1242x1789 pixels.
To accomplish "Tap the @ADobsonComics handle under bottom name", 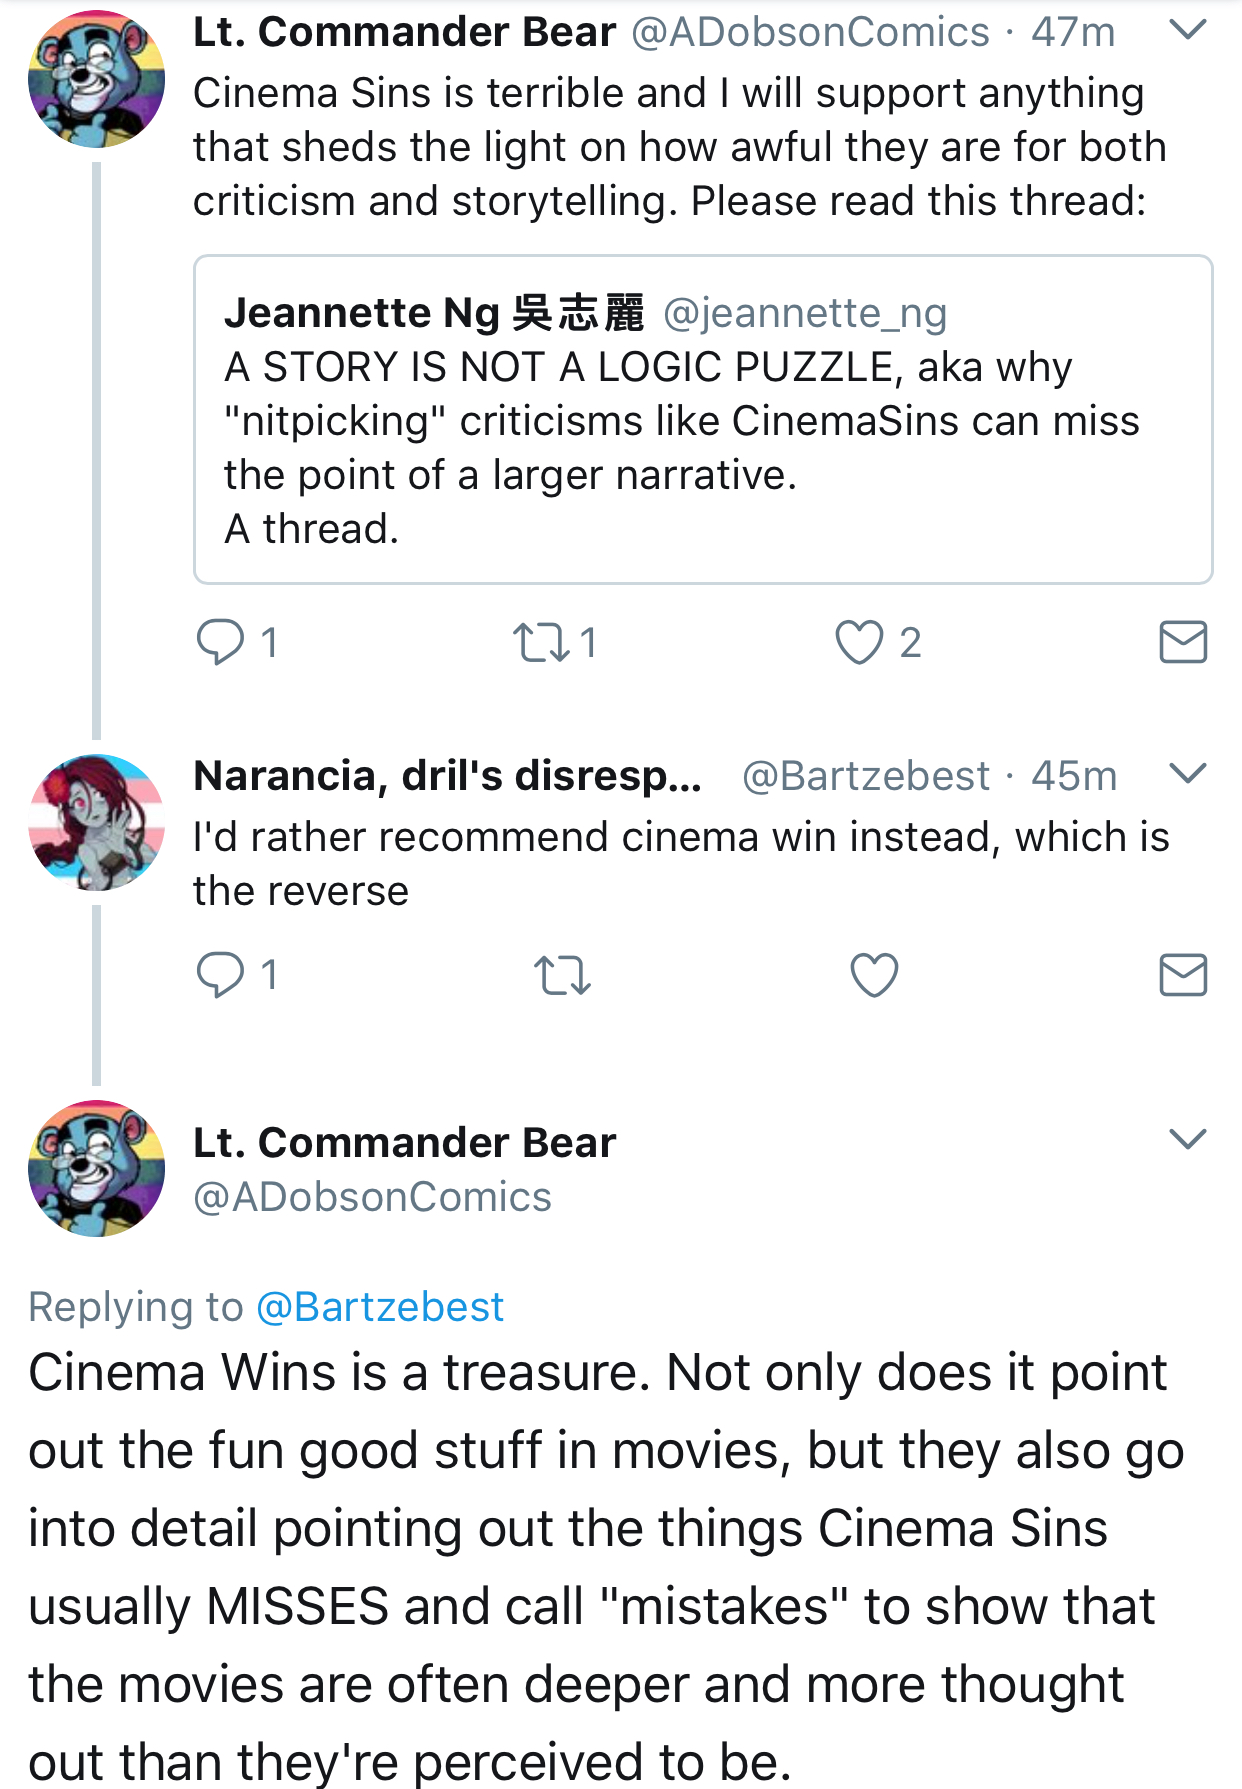I will (x=372, y=1197).
